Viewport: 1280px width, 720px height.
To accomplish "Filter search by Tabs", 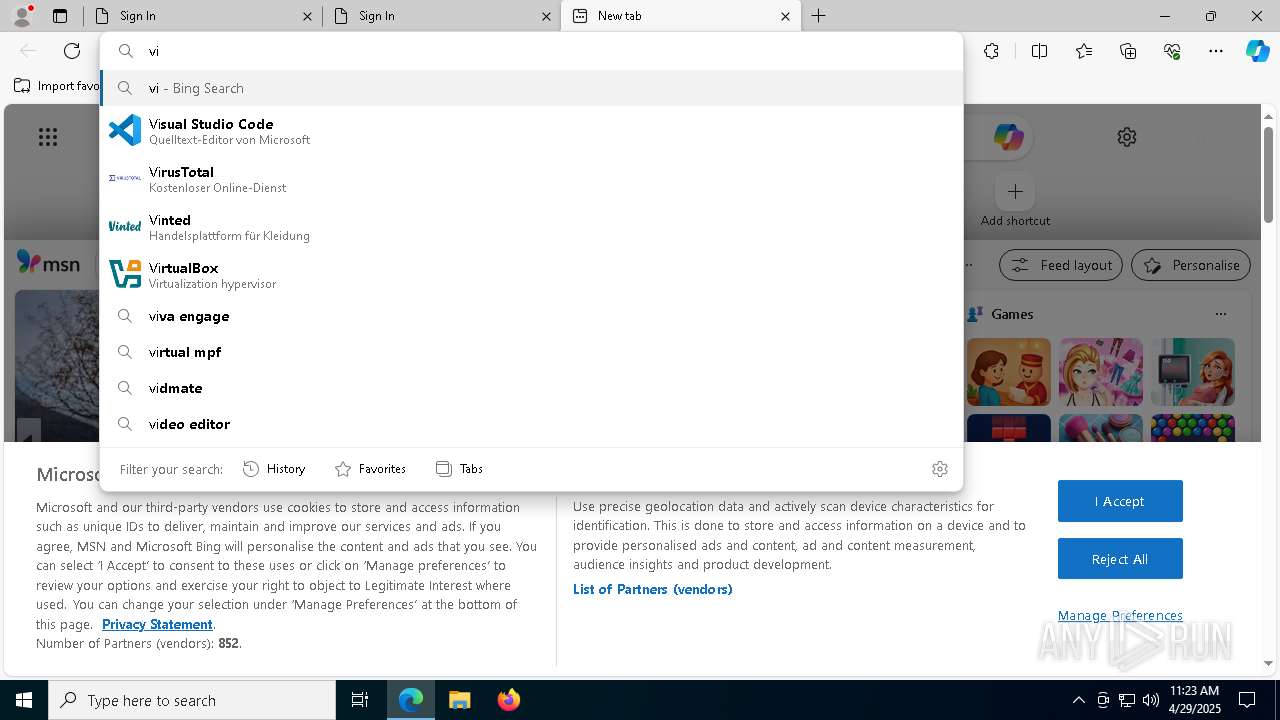I will point(459,468).
